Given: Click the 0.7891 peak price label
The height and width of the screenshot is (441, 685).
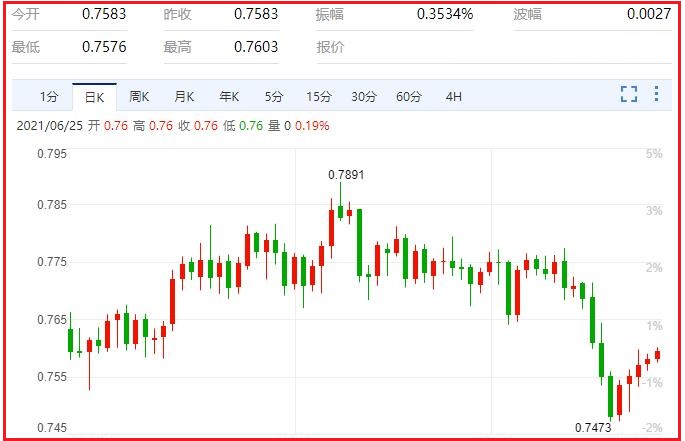Looking at the screenshot, I should pos(346,175).
